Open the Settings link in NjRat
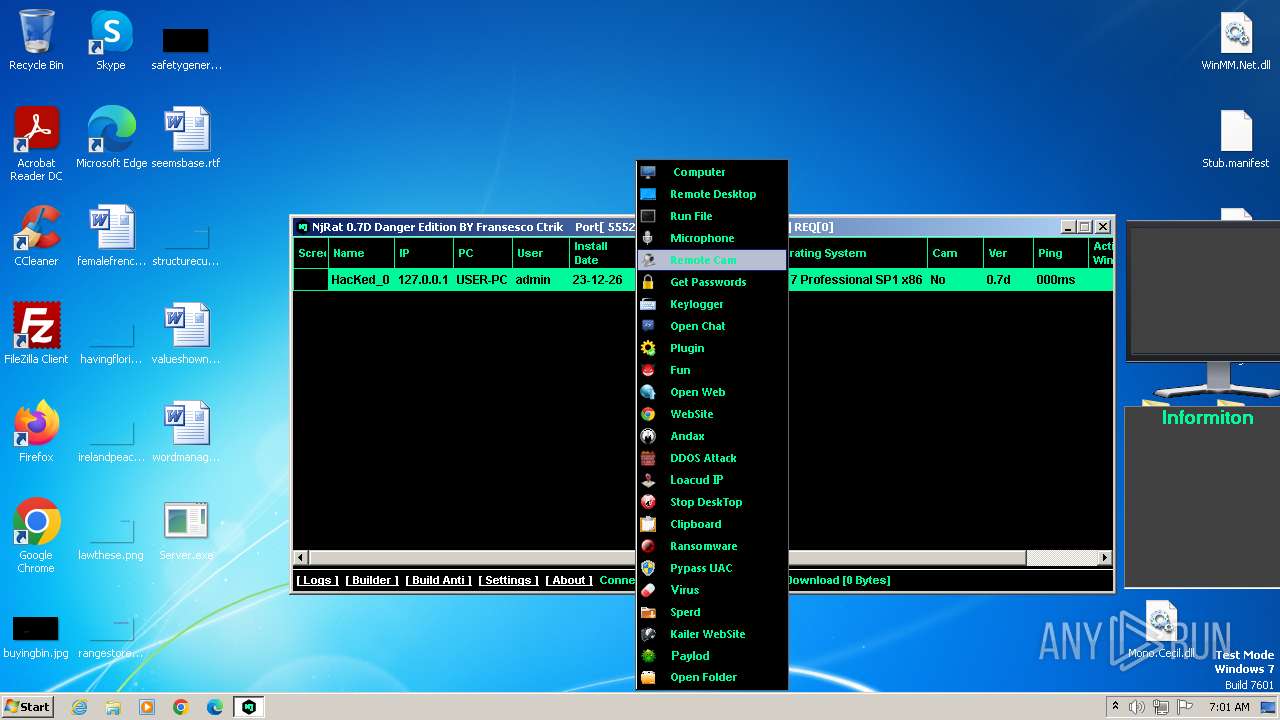The height and width of the screenshot is (720, 1280). (x=508, y=580)
